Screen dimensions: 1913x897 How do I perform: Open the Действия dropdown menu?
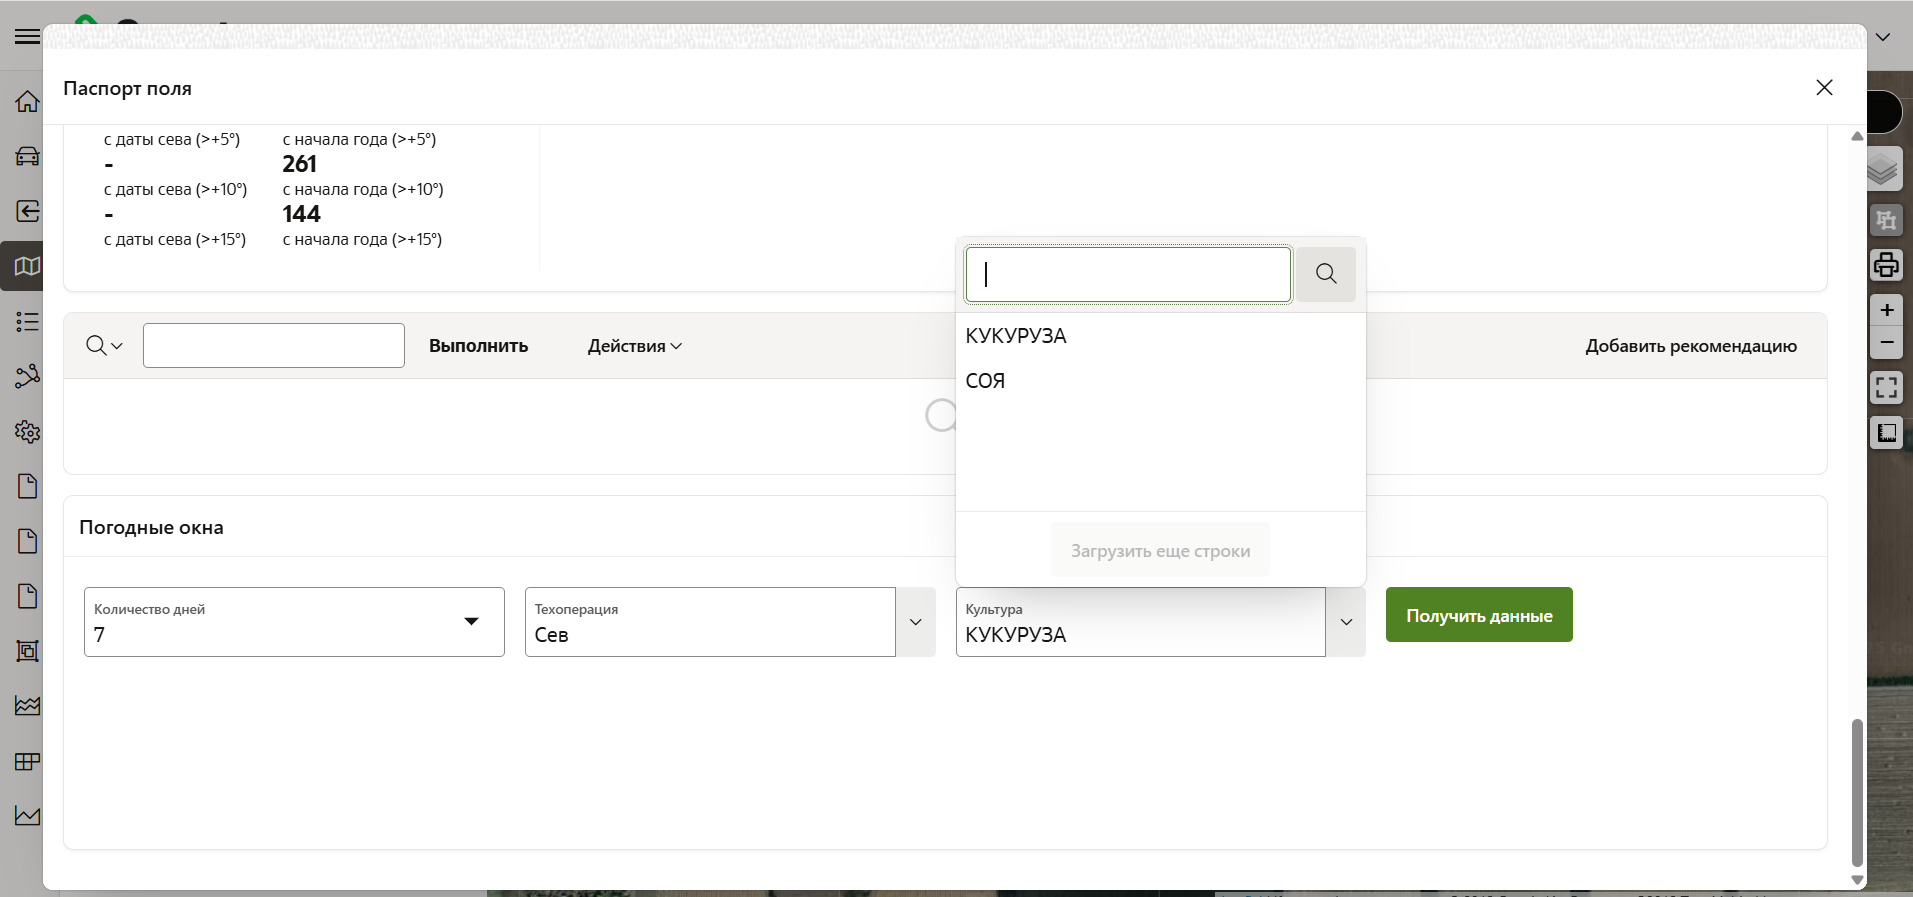[x=634, y=346]
